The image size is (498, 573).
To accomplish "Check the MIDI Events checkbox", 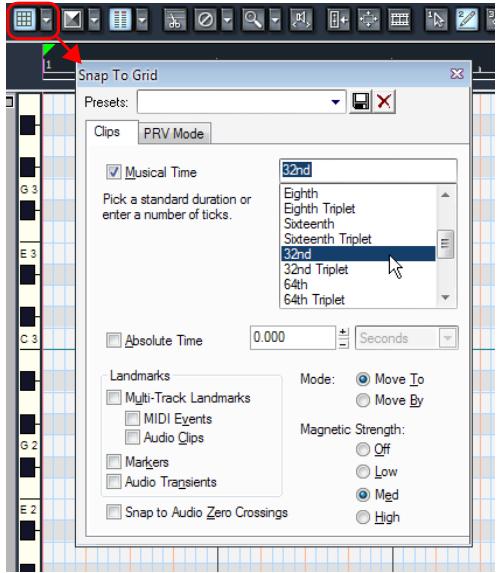I will (x=132, y=418).
